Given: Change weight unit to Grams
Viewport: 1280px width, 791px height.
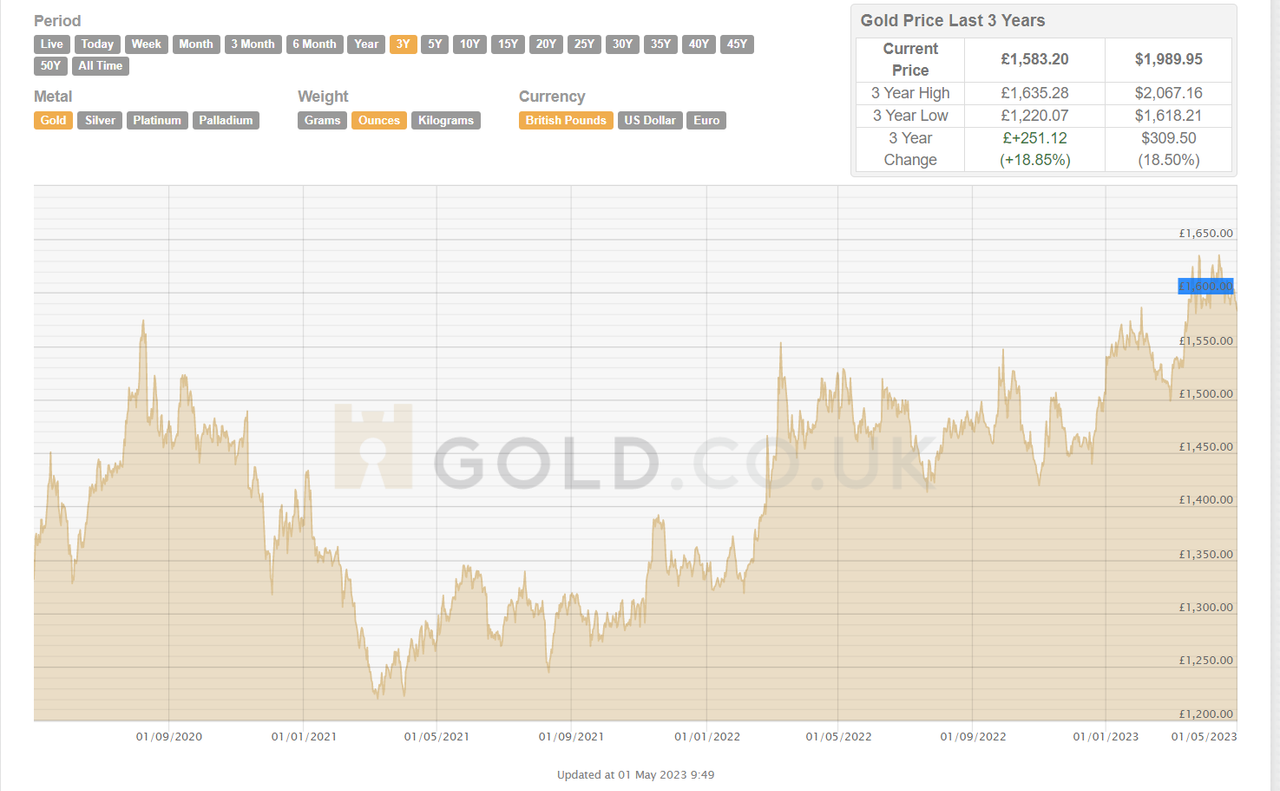Looking at the screenshot, I should (x=321, y=120).
